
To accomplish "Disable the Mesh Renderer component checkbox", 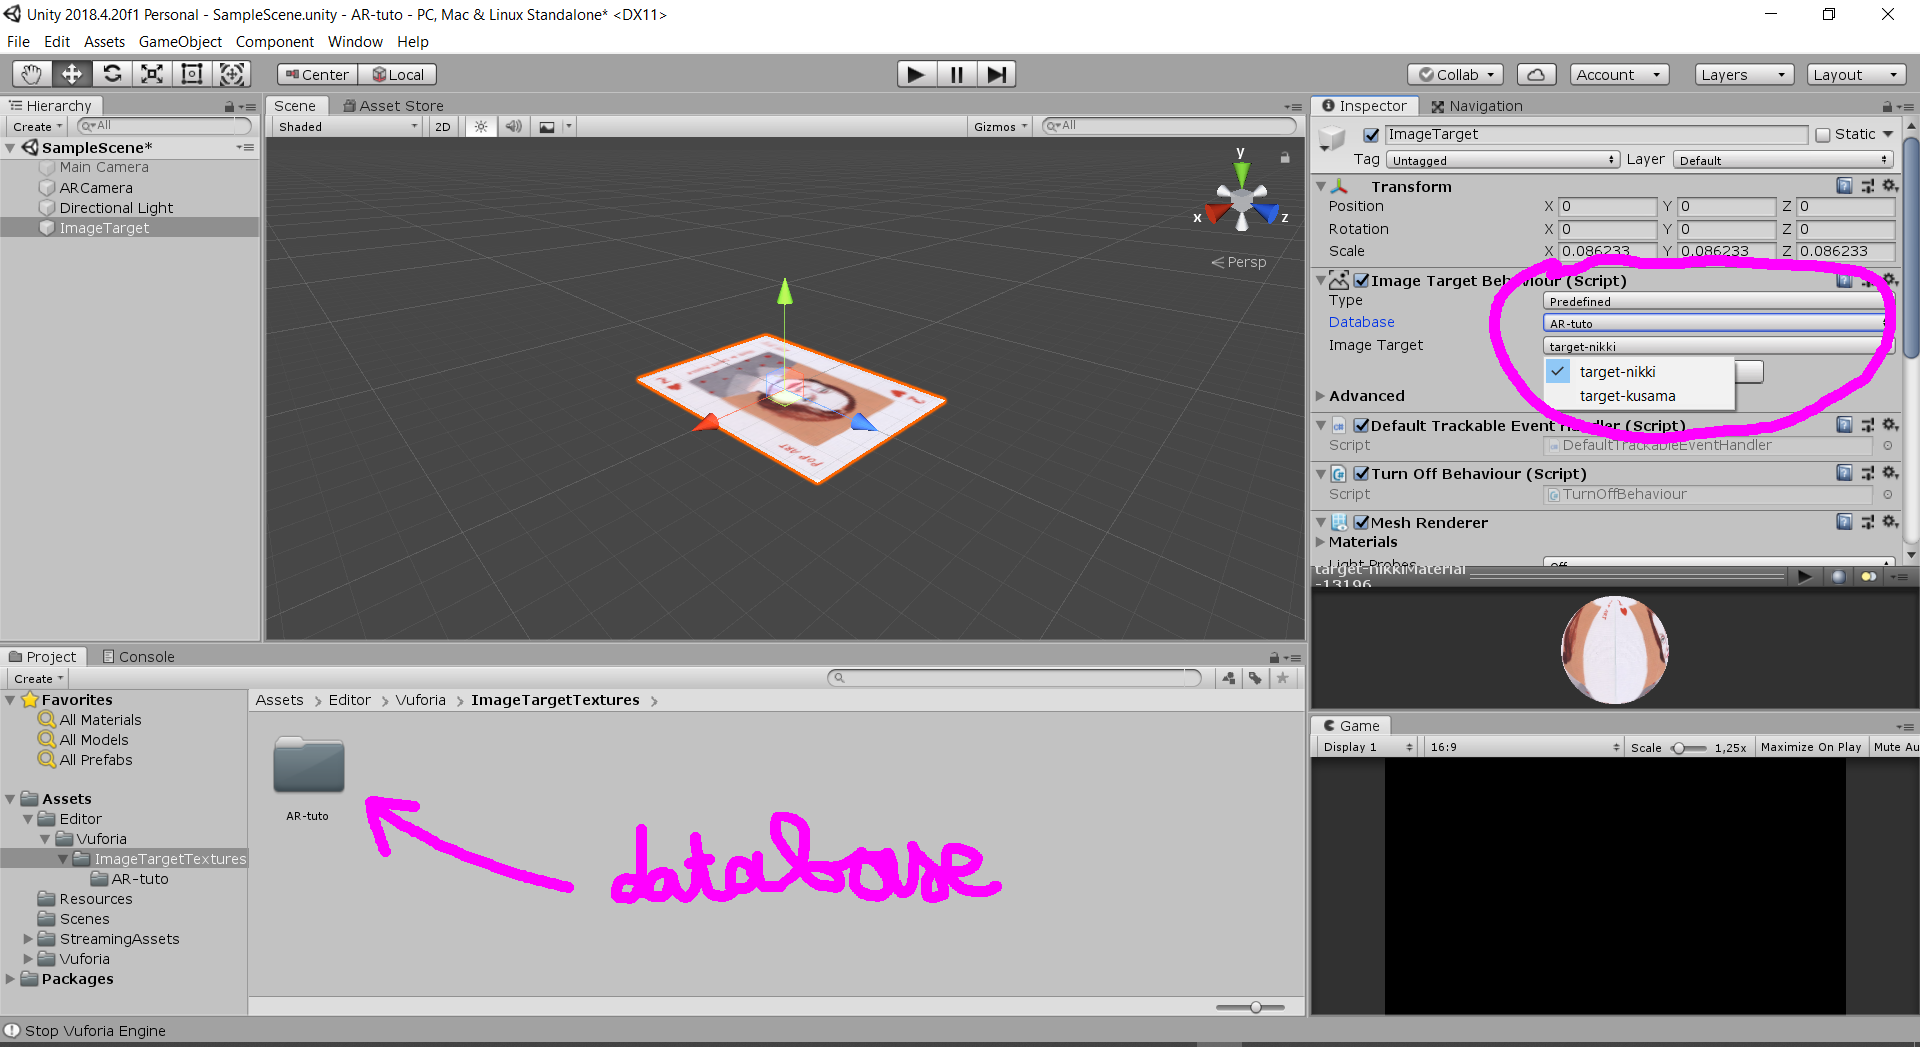I will coord(1361,523).
